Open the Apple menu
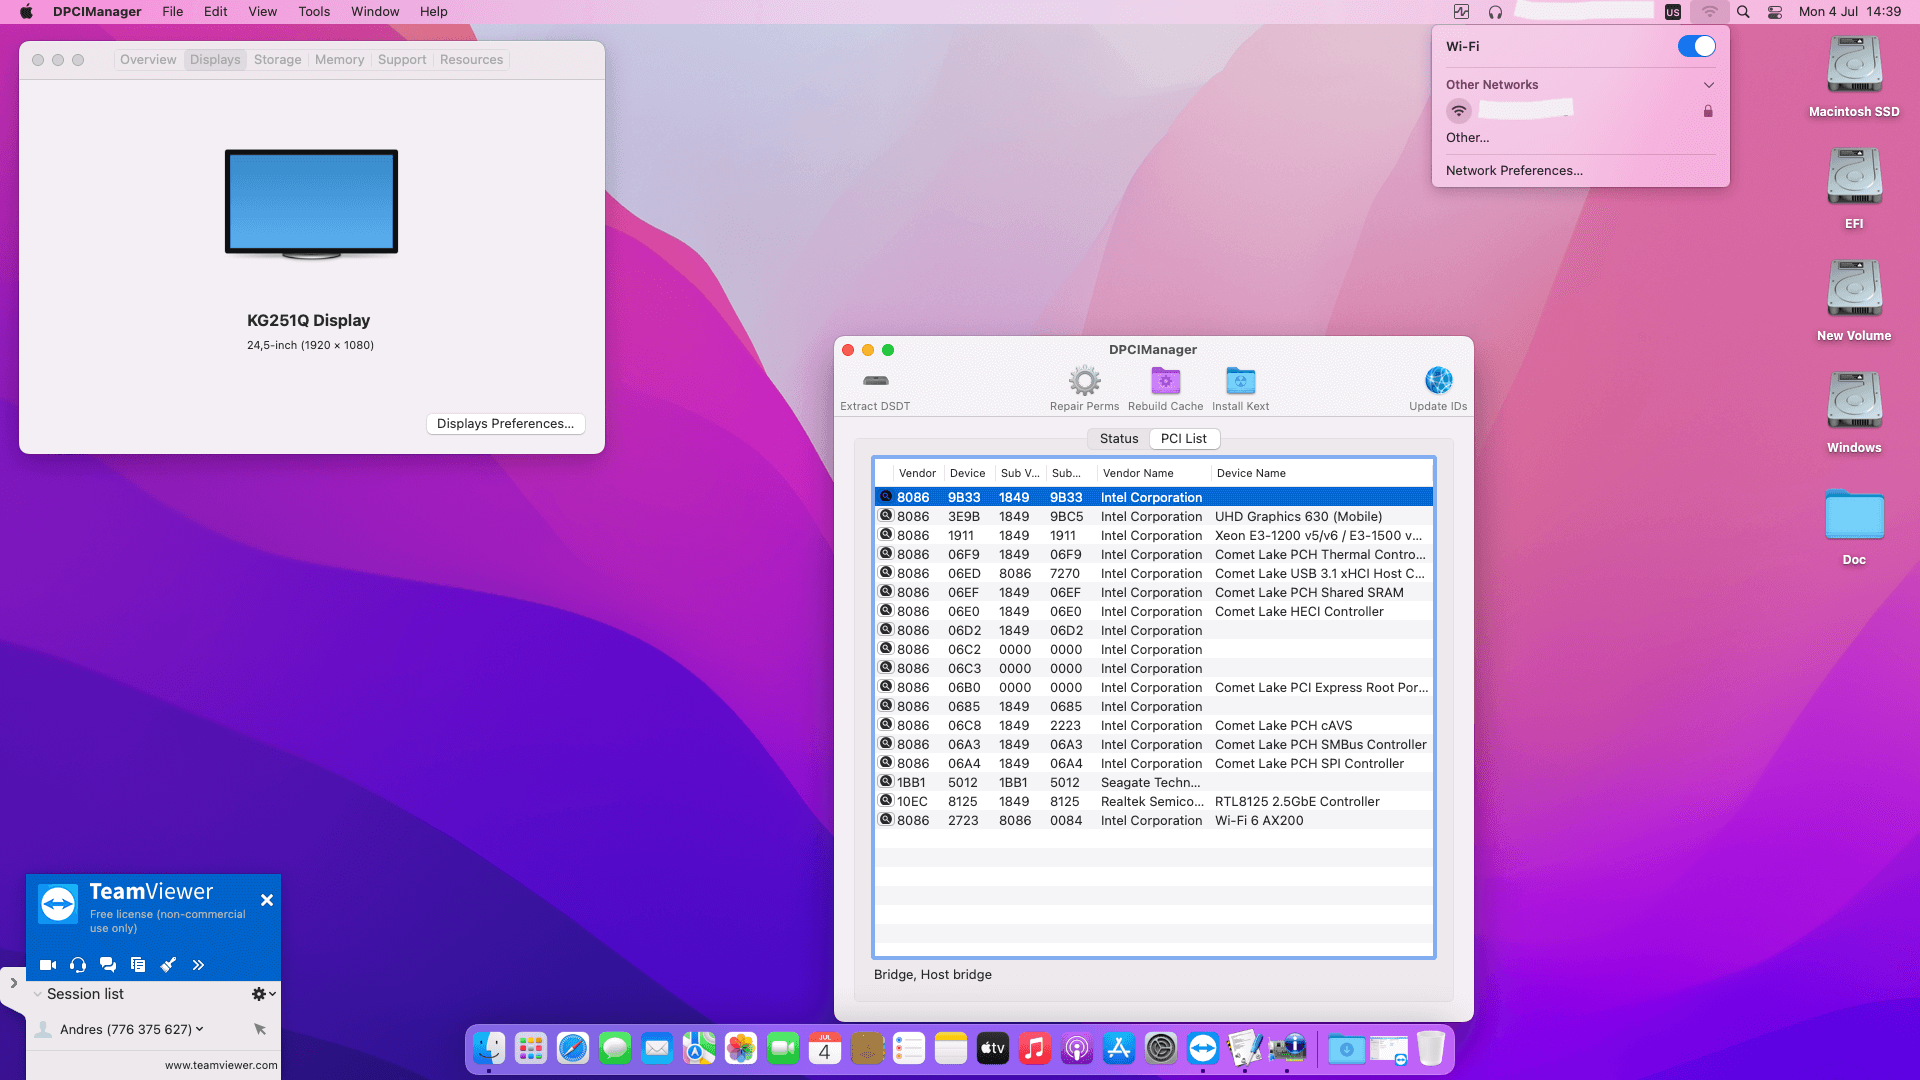 [x=26, y=12]
